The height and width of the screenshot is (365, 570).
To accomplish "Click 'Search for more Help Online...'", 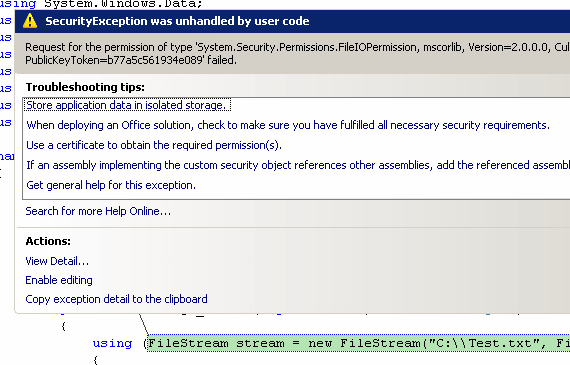I will click(x=98, y=211).
